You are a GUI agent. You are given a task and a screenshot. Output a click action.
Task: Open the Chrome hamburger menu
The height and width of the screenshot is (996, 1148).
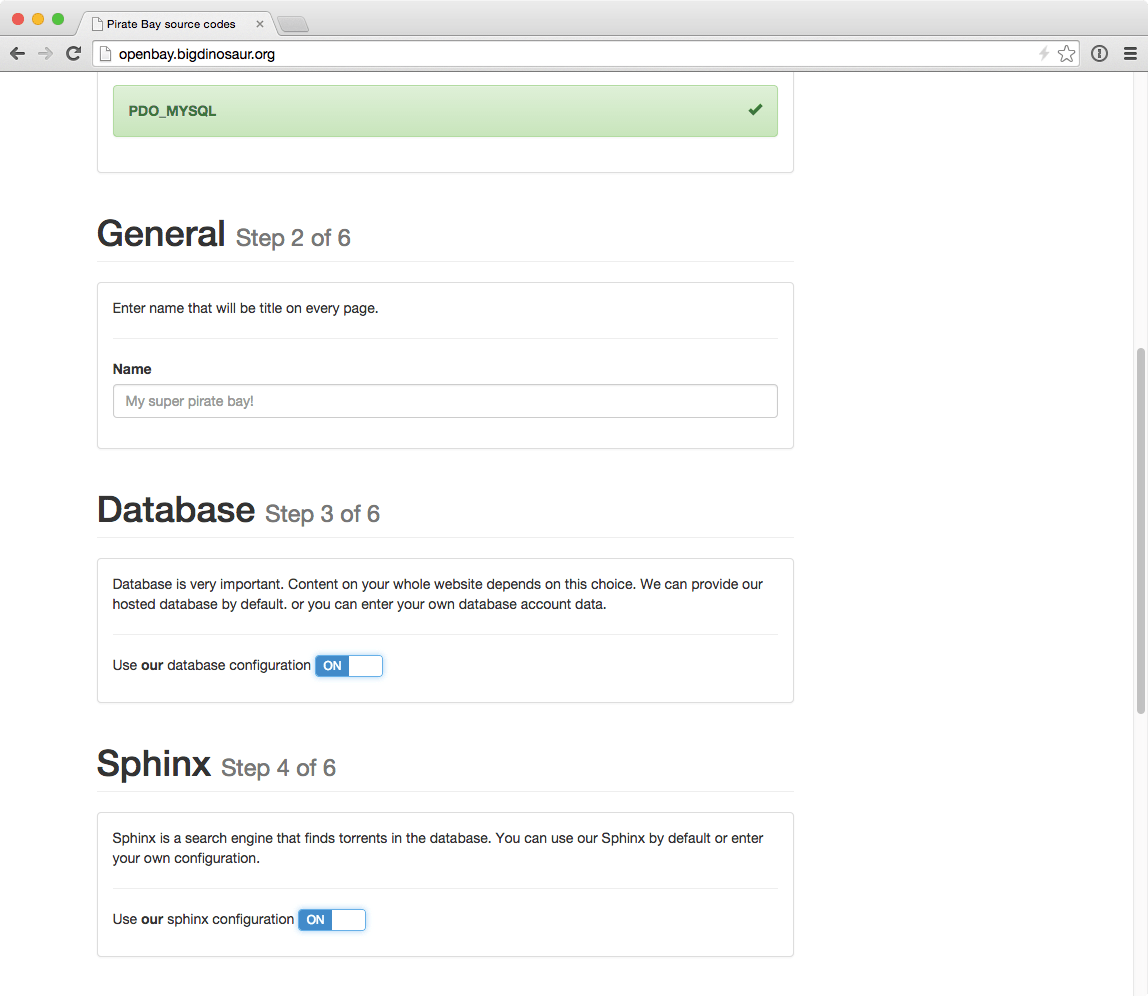pyautogui.click(x=1130, y=54)
